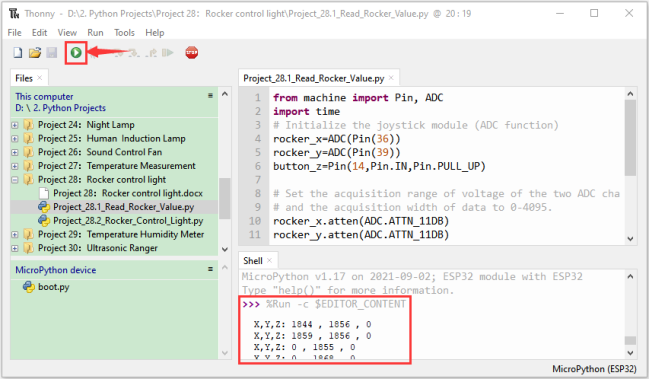The height and width of the screenshot is (379, 650).
Task: Open the Run menu
Action: tap(95, 32)
